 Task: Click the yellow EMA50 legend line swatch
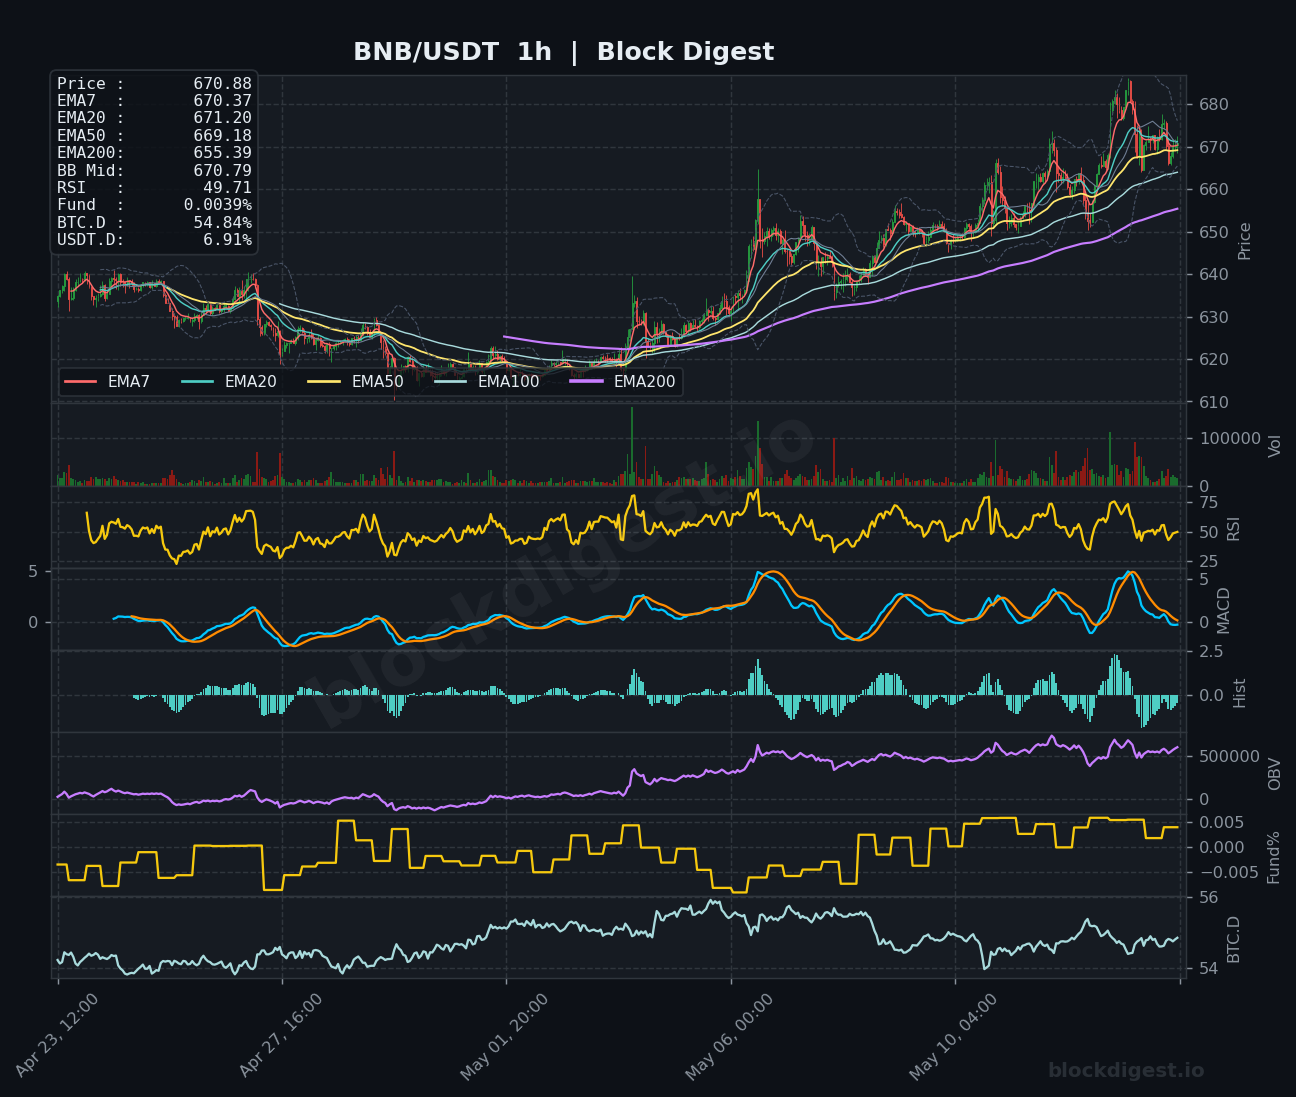(325, 381)
